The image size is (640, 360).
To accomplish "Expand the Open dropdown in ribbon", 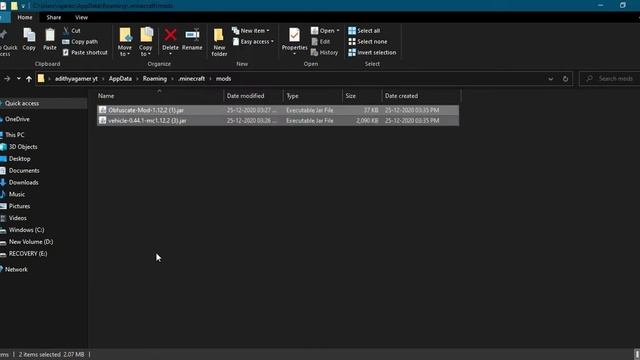I will click(338, 31).
